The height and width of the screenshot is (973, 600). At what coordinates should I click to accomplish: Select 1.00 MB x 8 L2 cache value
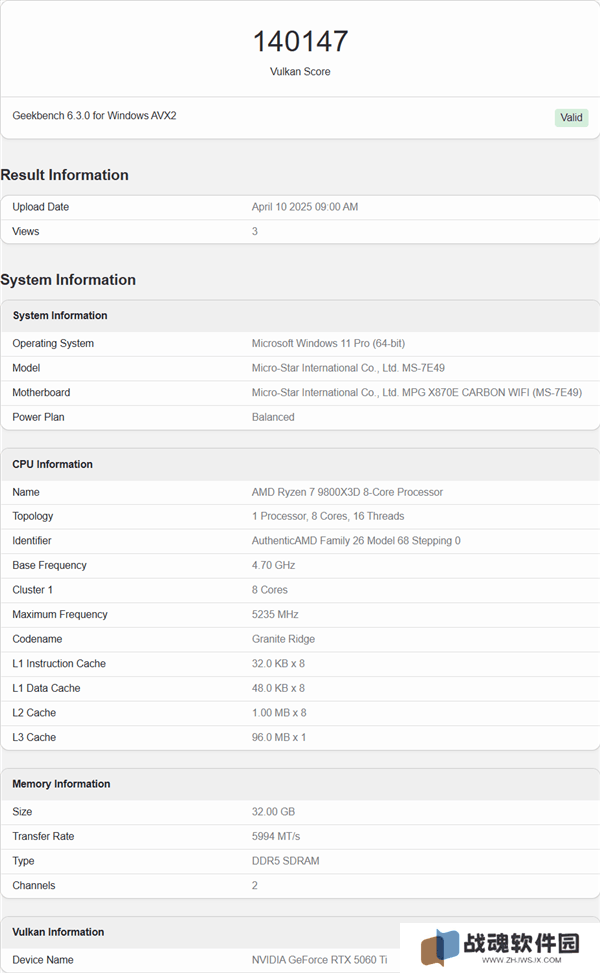279,713
